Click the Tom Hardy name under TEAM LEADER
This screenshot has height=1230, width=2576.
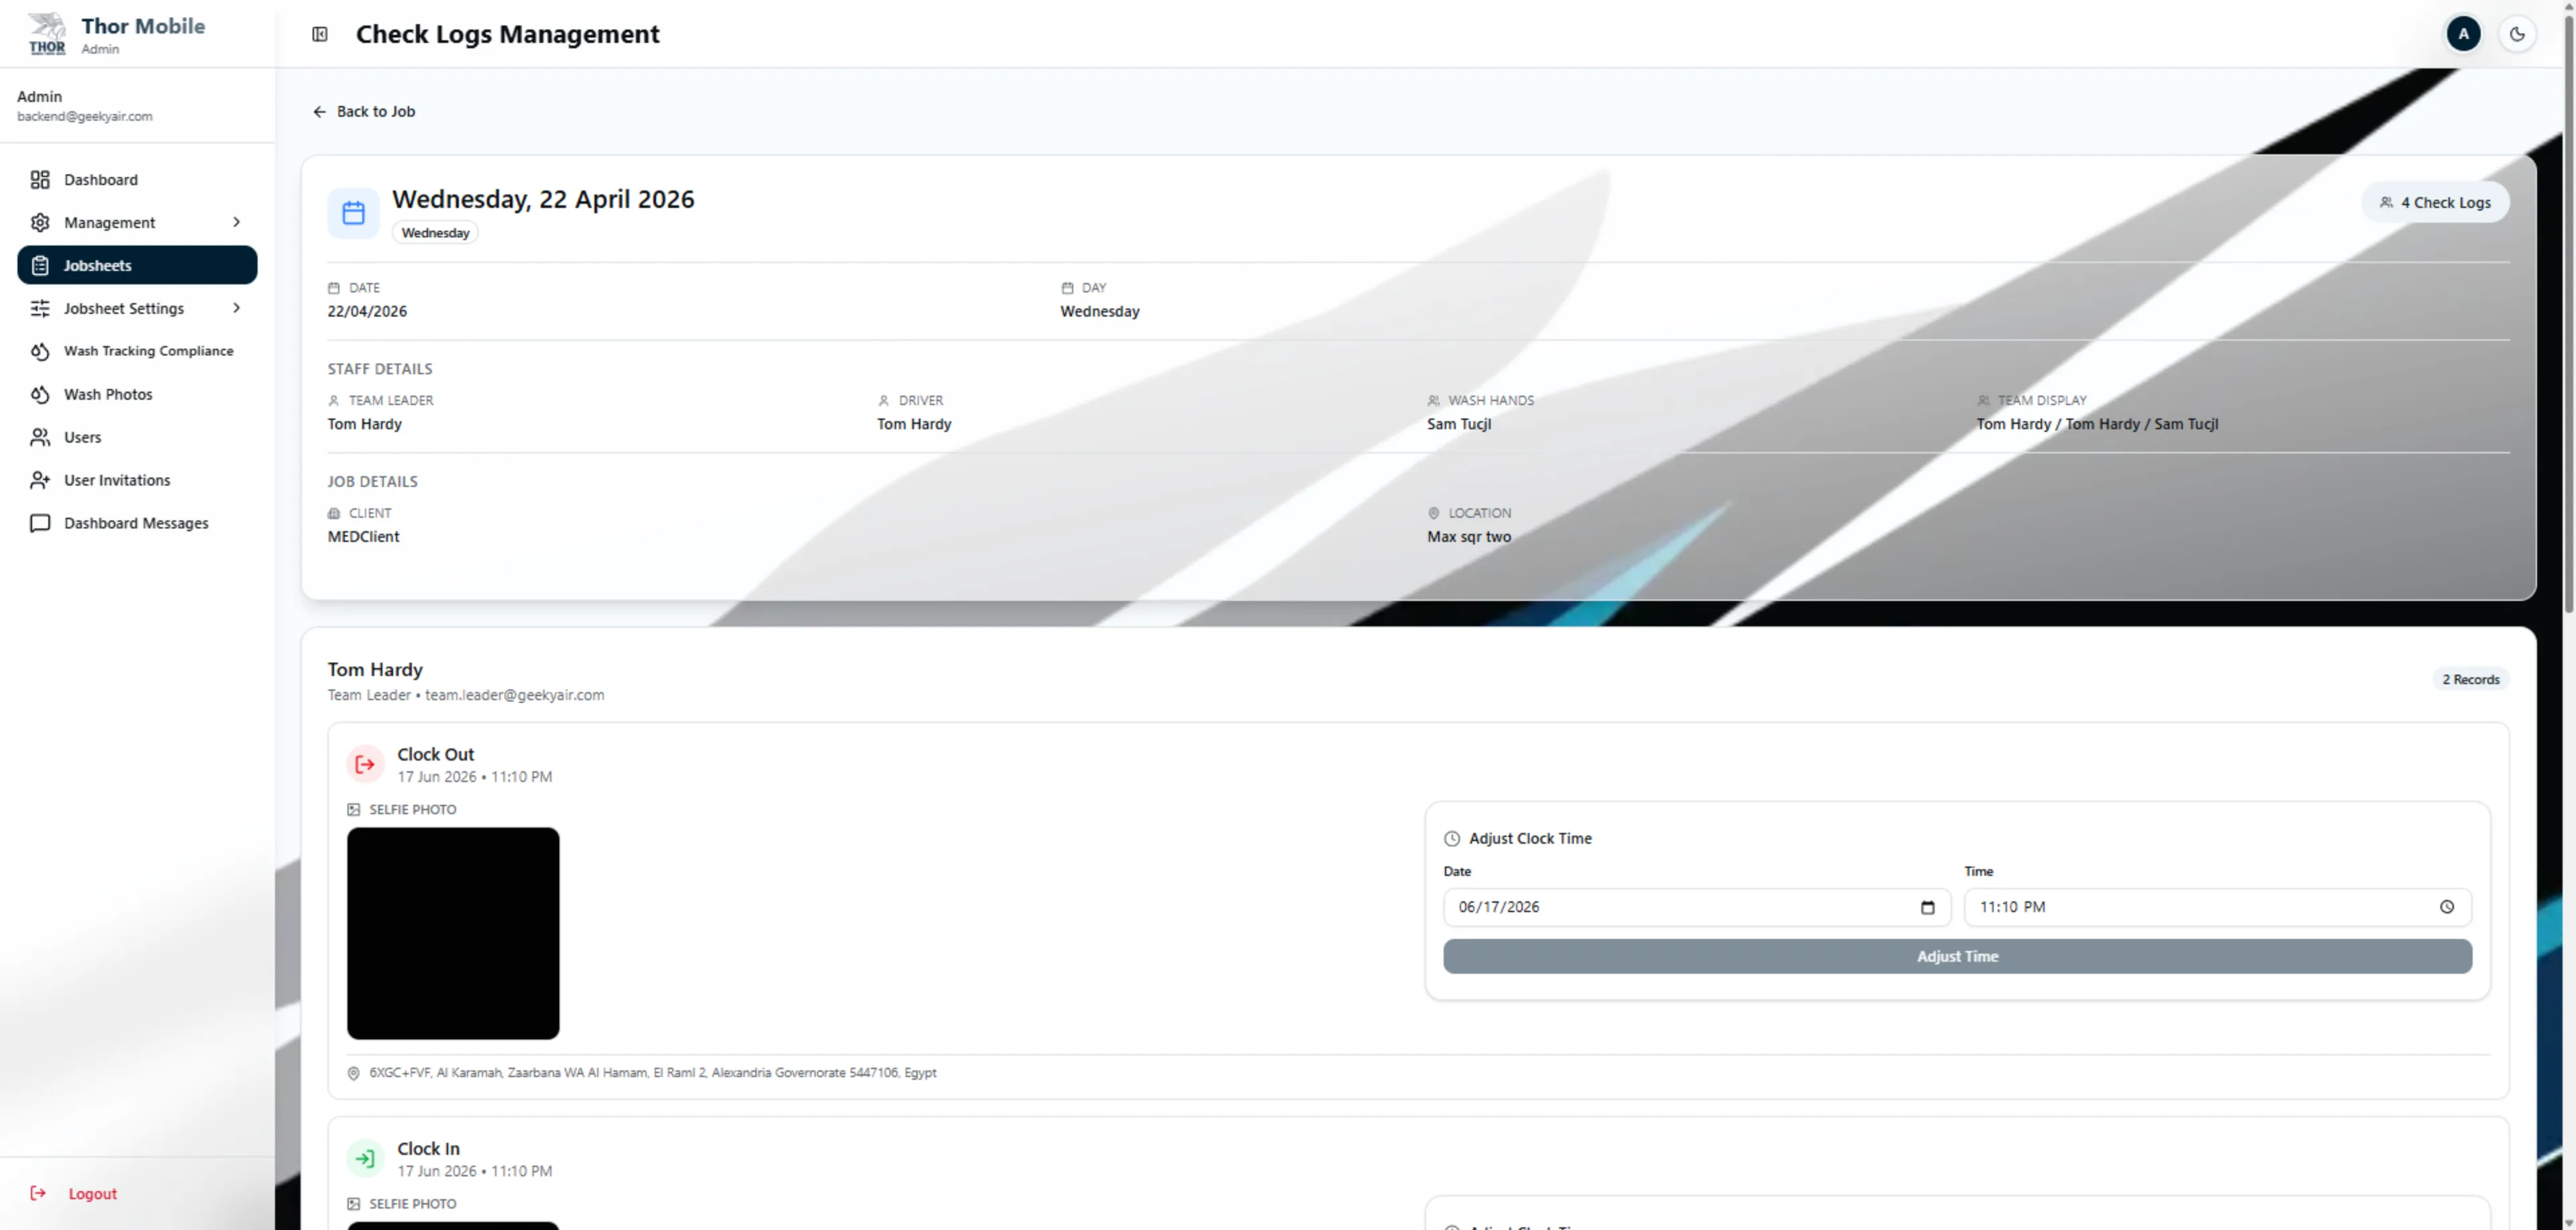pyautogui.click(x=365, y=424)
